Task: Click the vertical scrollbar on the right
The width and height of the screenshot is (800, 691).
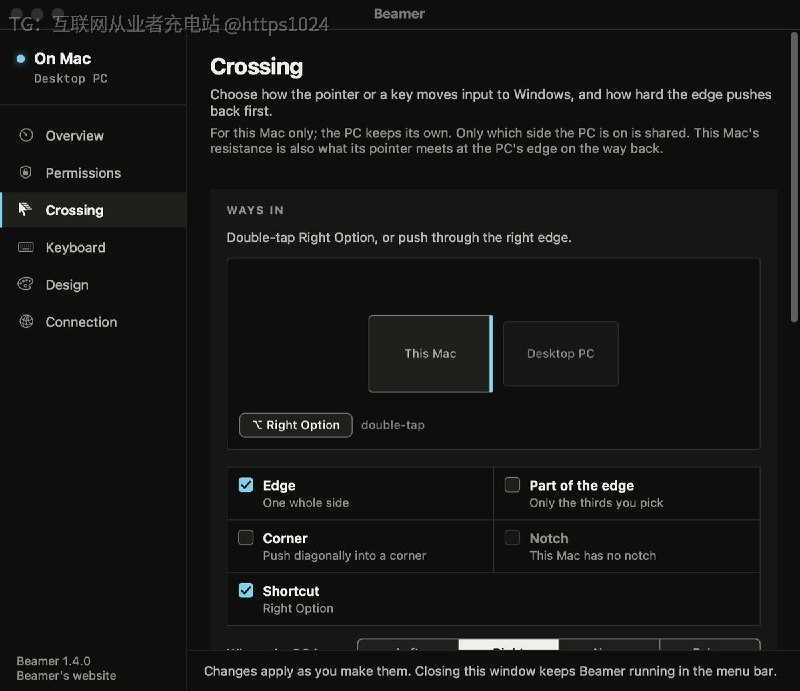Action: [794, 177]
